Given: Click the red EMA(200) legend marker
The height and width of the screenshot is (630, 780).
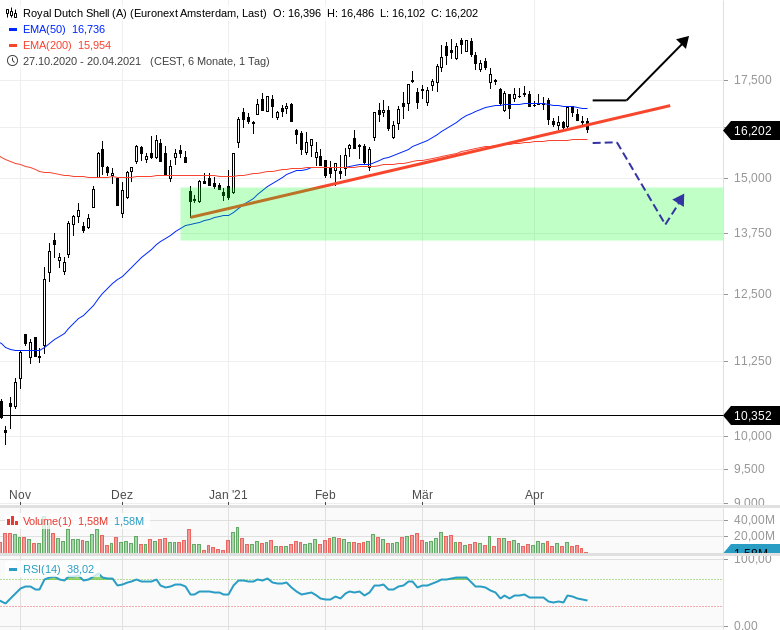Looking at the screenshot, I should (x=12, y=46).
